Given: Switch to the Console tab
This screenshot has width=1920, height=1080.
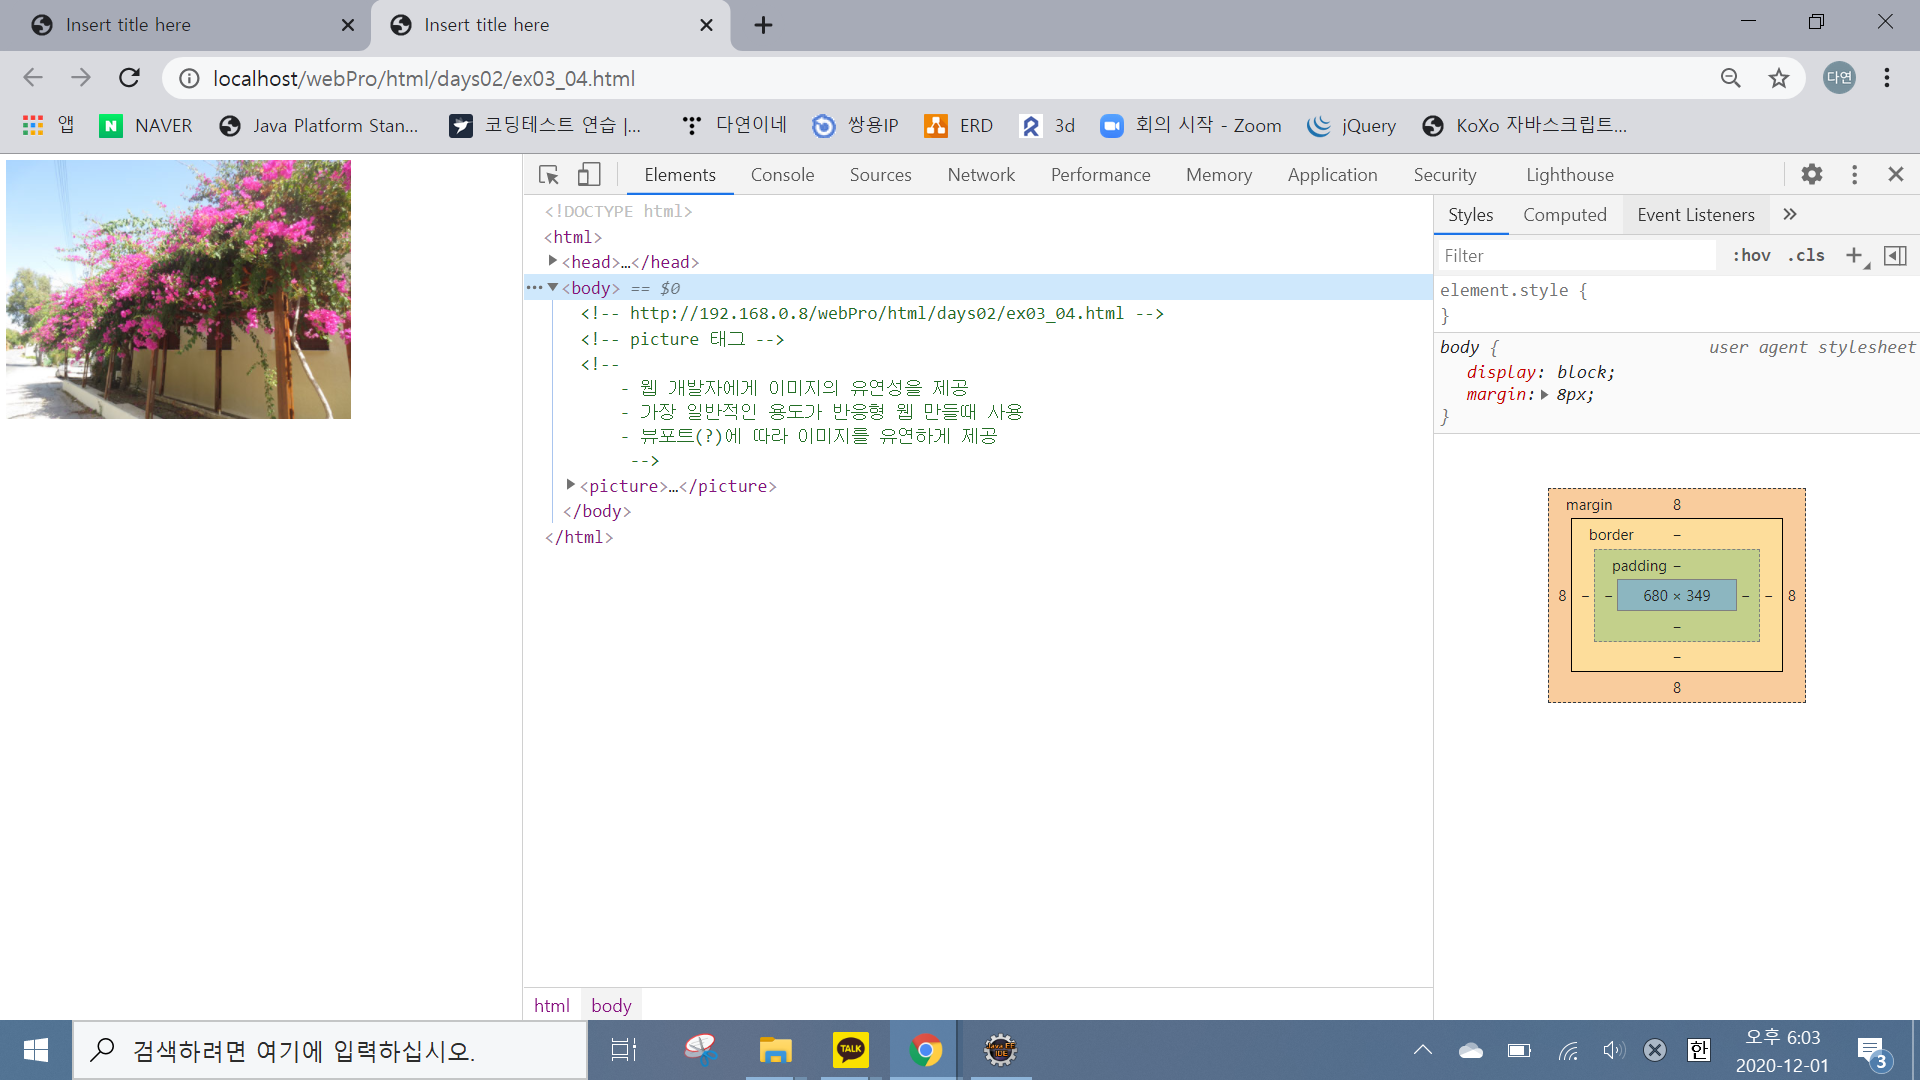Looking at the screenshot, I should click(782, 175).
